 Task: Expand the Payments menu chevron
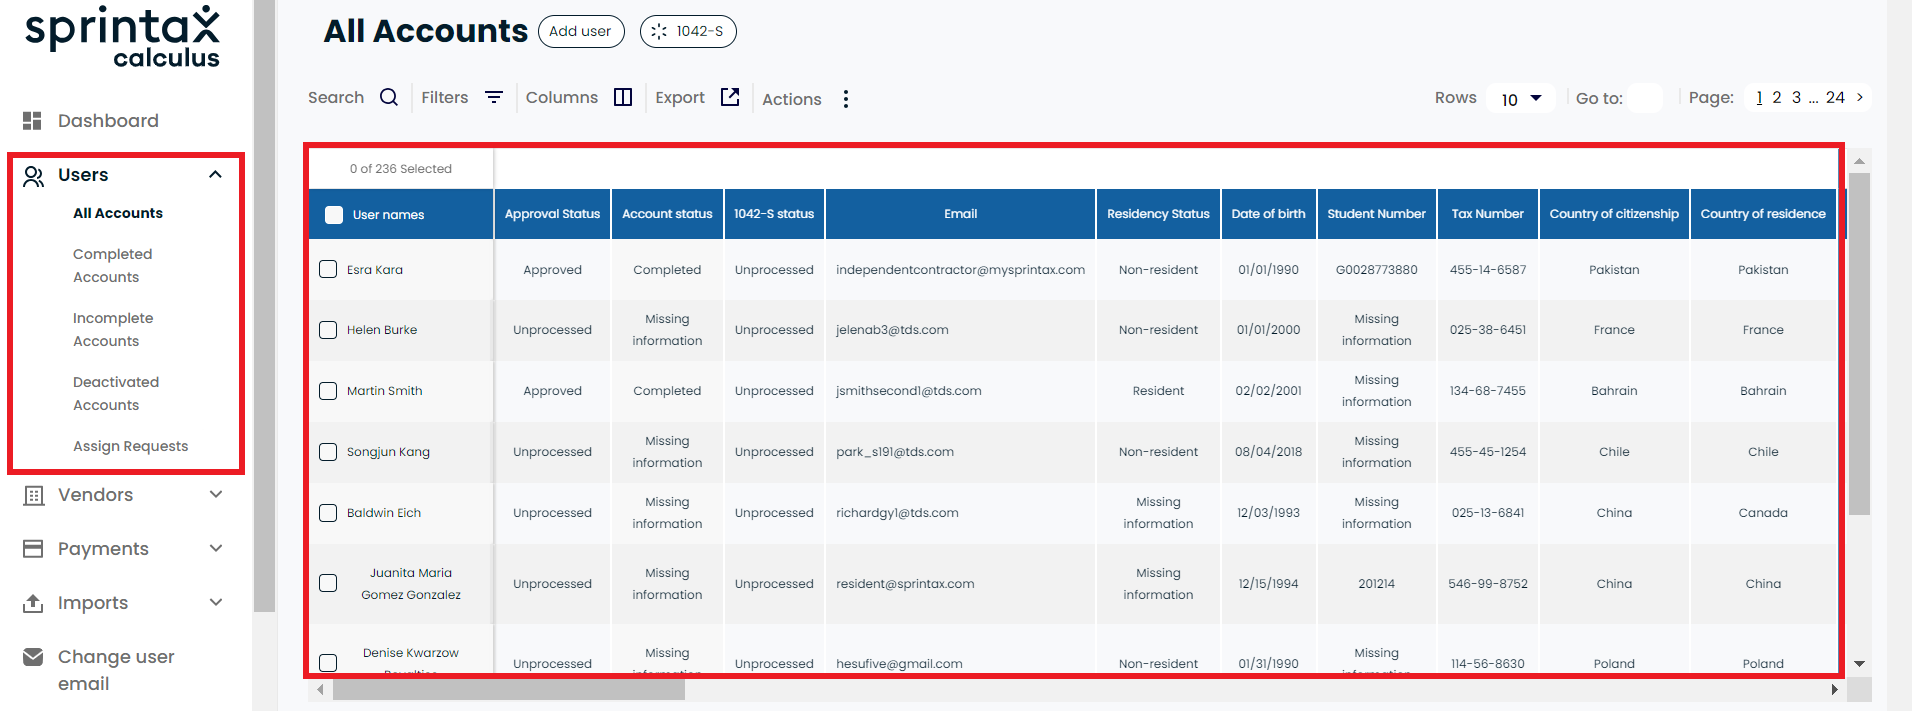pos(215,549)
